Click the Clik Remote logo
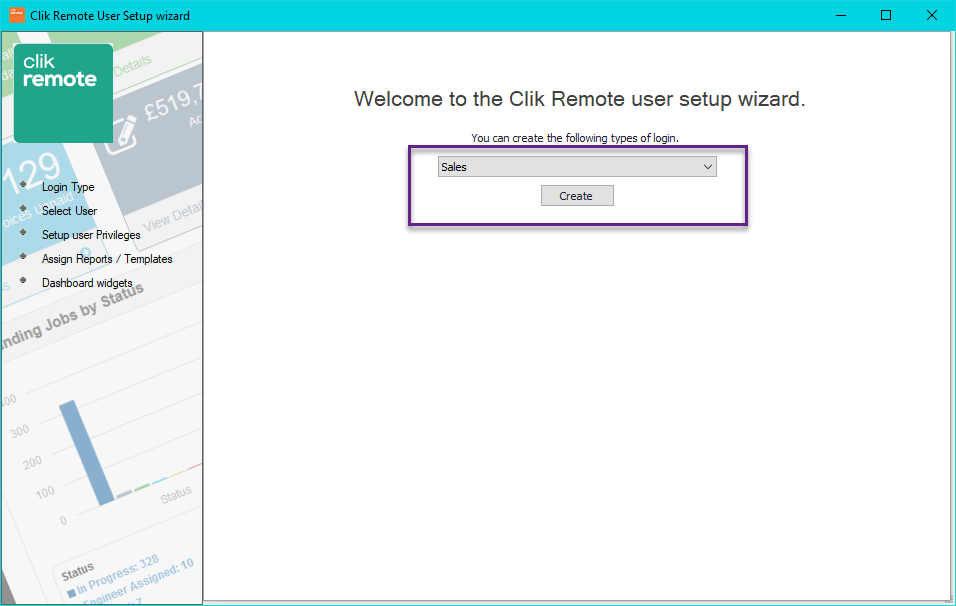The image size is (956, 606). point(62,92)
